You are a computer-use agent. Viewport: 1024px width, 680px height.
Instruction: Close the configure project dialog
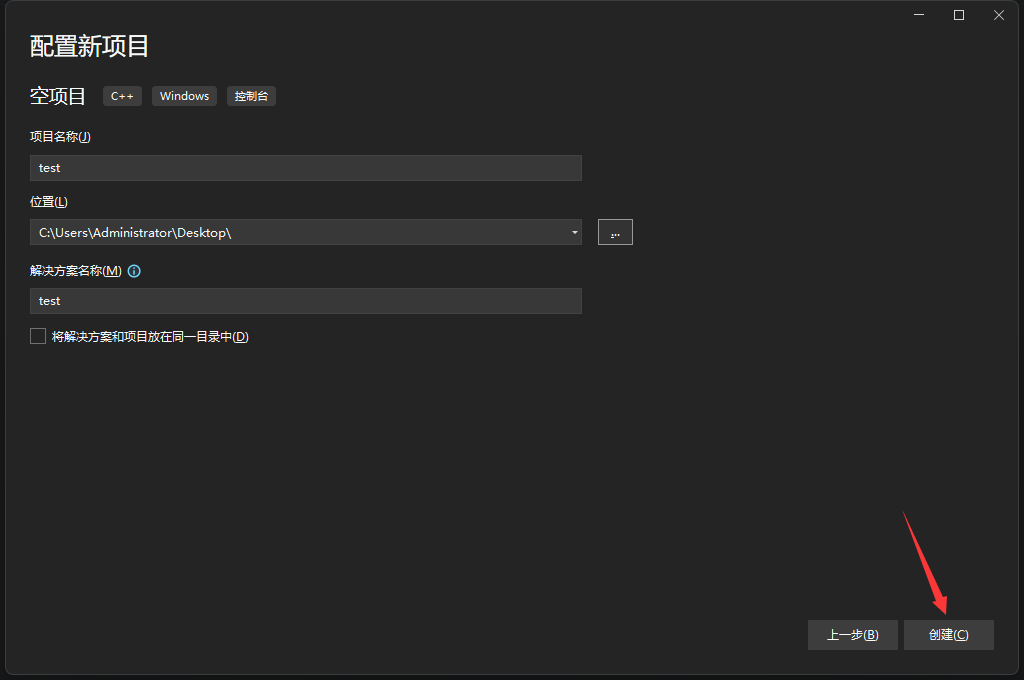point(999,15)
